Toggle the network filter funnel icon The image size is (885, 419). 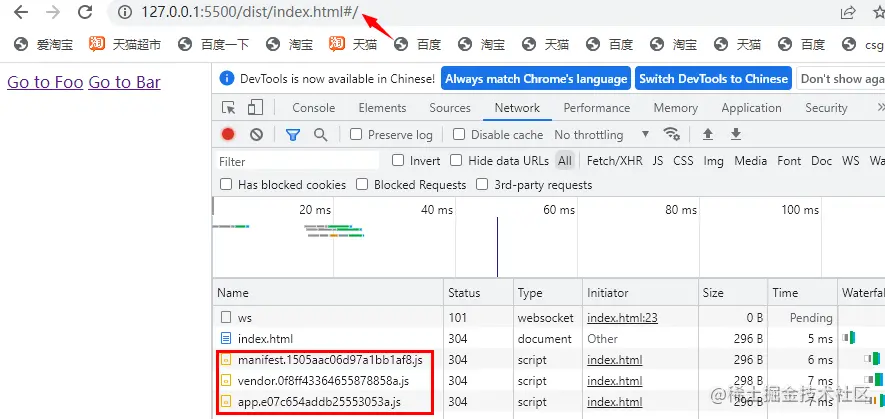coord(292,134)
